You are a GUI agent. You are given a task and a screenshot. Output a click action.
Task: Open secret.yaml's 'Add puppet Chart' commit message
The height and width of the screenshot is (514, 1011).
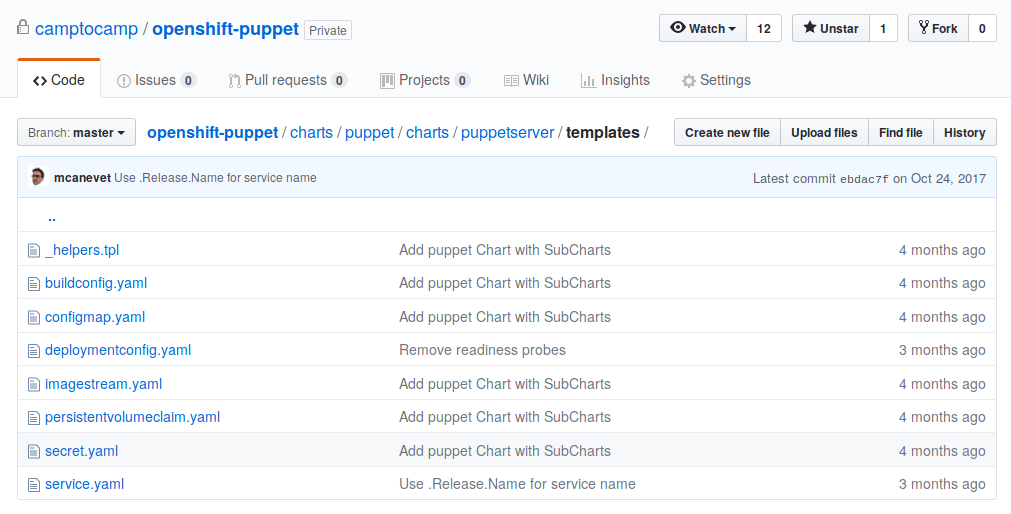click(x=505, y=451)
